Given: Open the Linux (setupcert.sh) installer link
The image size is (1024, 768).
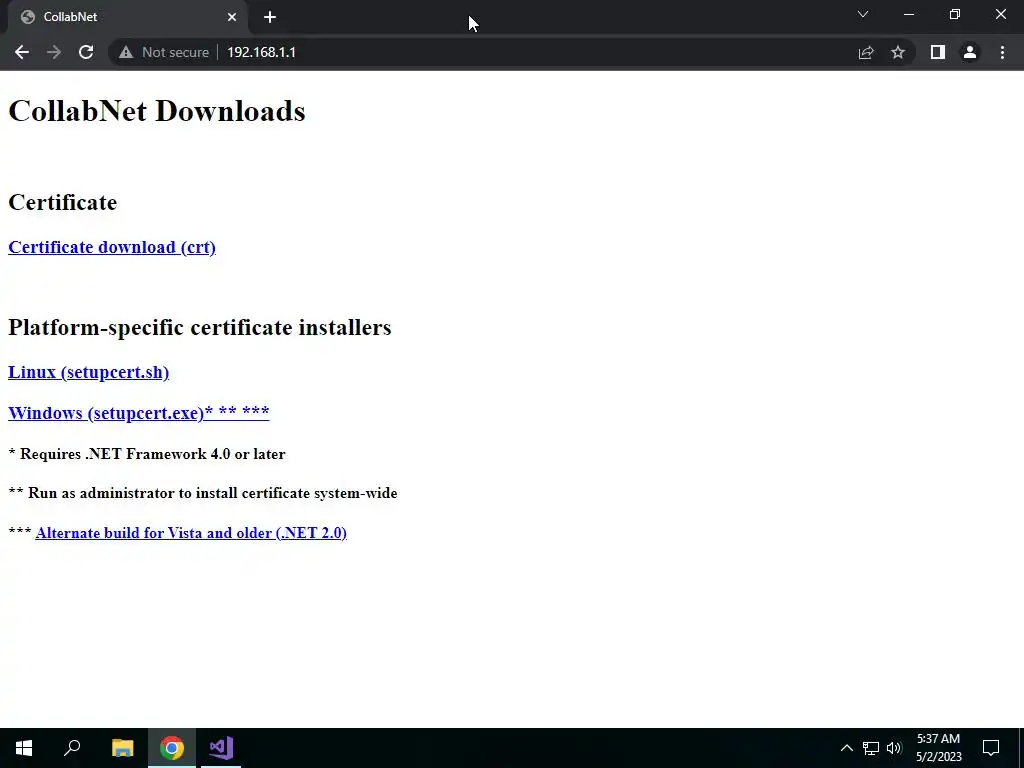Looking at the screenshot, I should pos(88,372).
